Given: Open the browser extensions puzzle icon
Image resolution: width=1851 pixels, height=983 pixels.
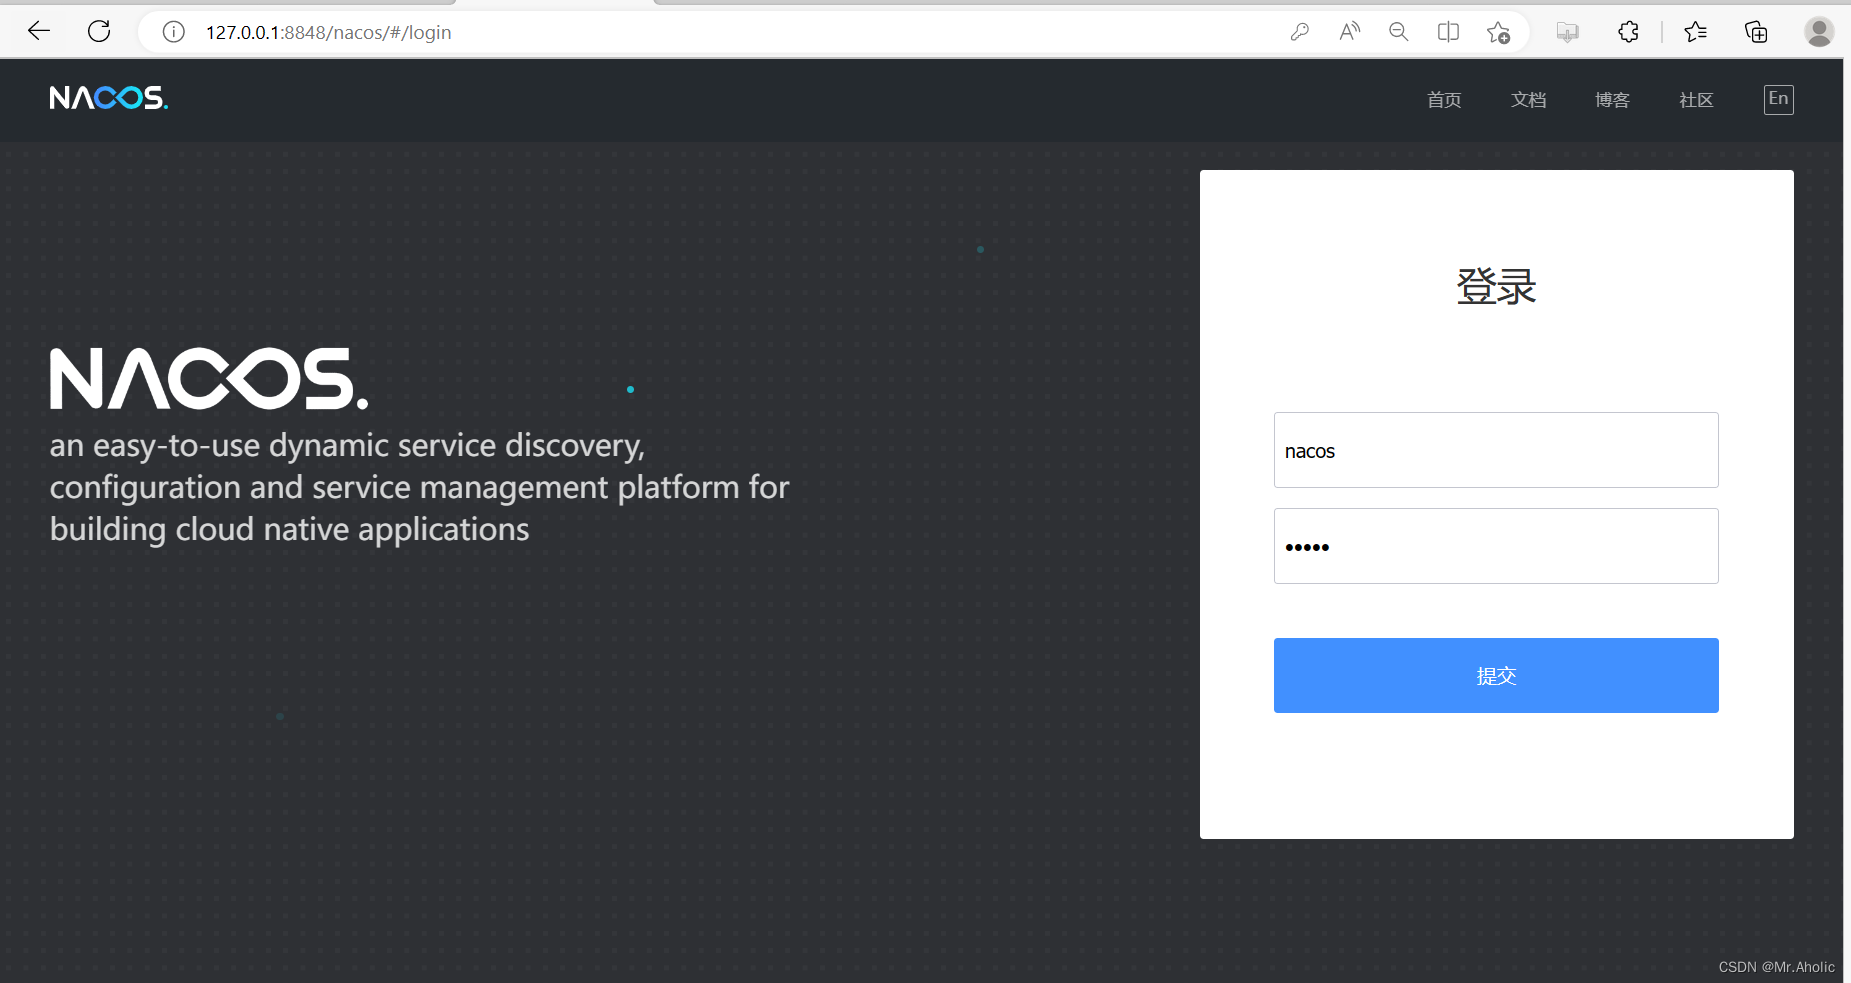Looking at the screenshot, I should point(1628,32).
